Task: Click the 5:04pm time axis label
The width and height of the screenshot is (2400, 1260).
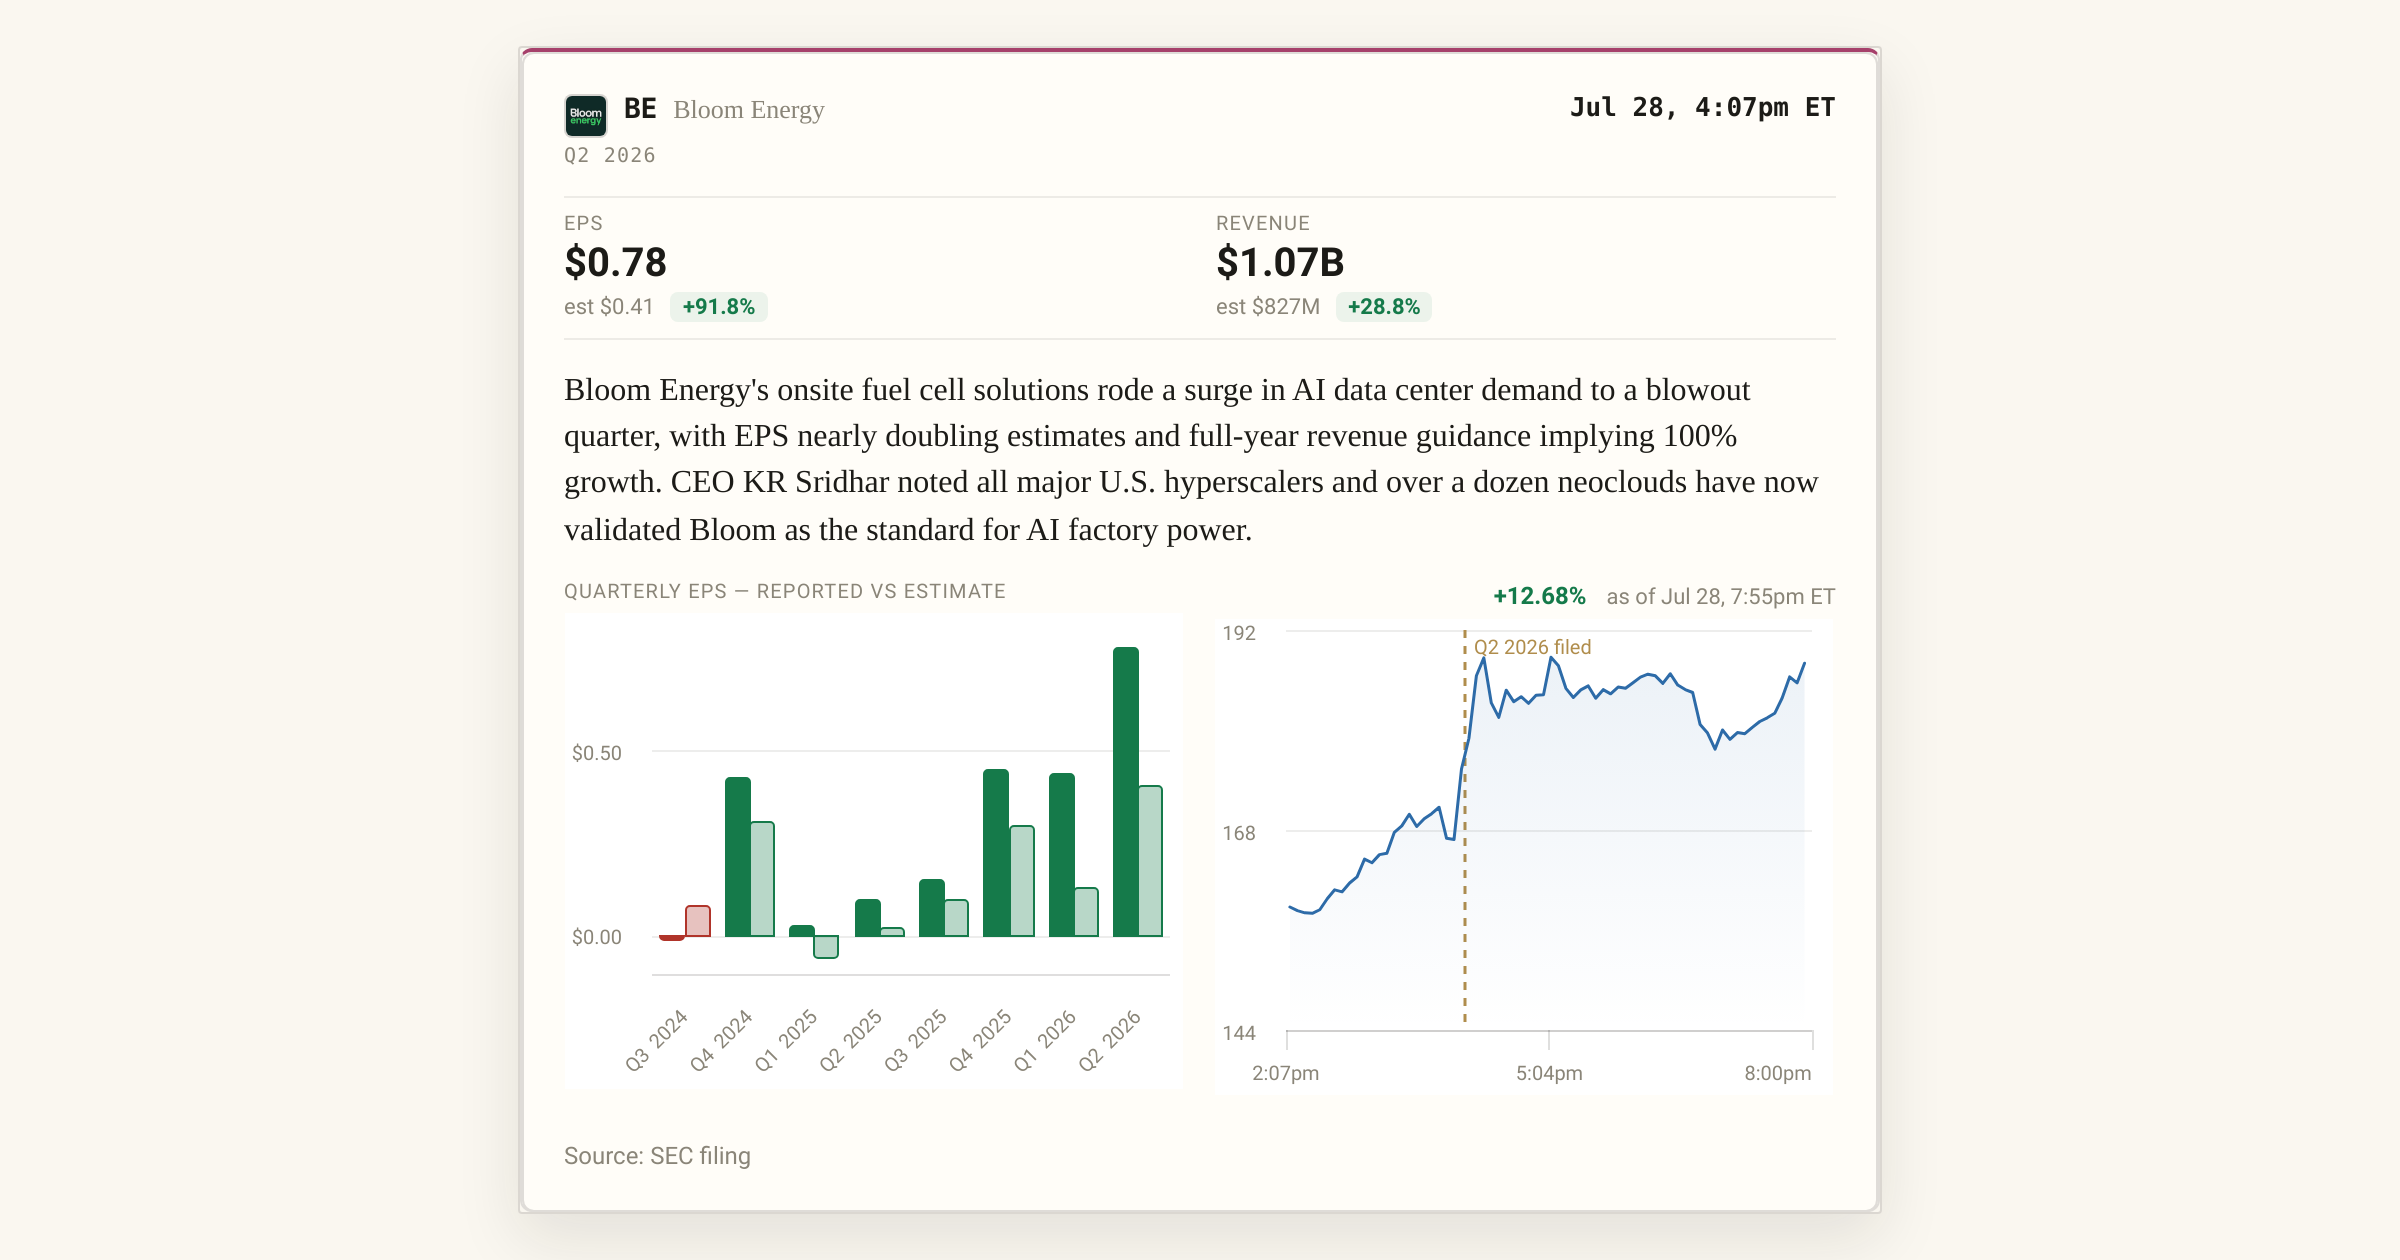Action: coord(1549,1073)
